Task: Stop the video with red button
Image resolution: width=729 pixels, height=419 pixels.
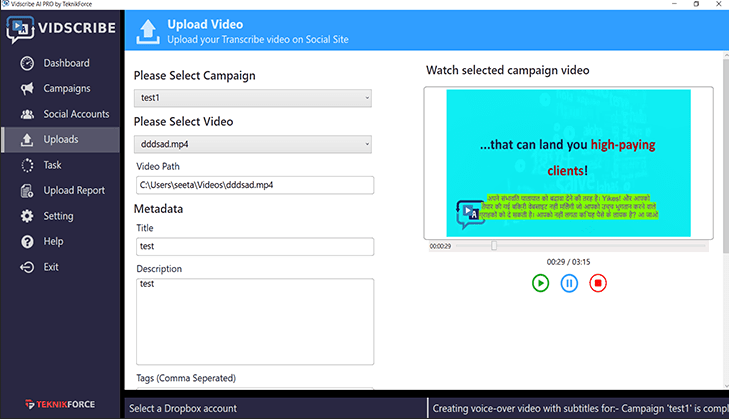Action: click(x=598, y=283)
